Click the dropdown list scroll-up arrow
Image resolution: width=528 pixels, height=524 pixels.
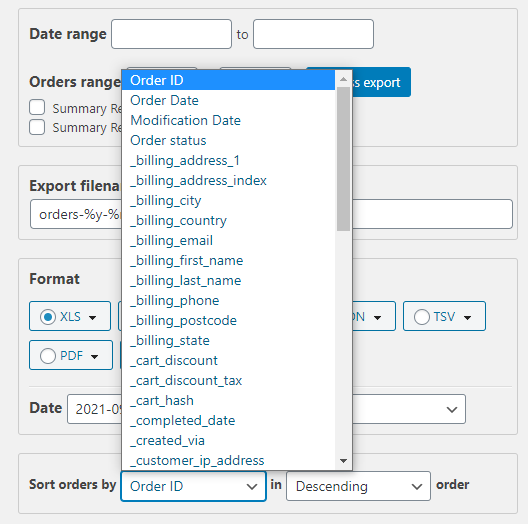click(343, 79)
